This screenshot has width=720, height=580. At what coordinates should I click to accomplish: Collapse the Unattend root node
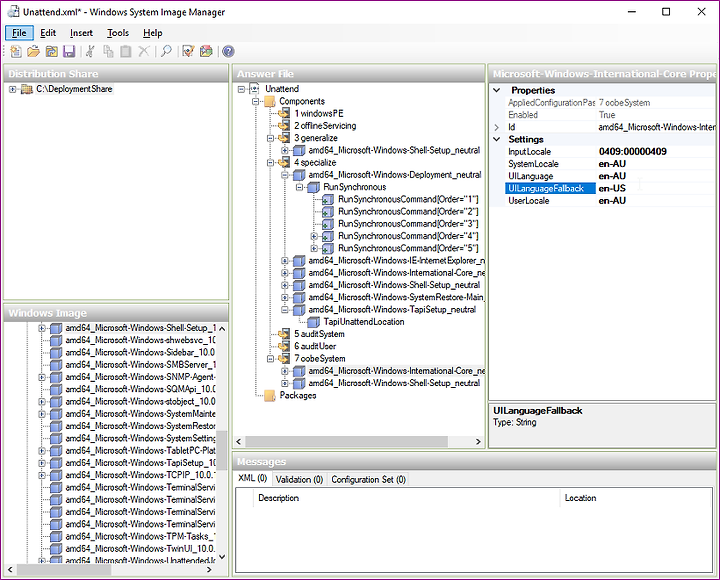point(241,89)
